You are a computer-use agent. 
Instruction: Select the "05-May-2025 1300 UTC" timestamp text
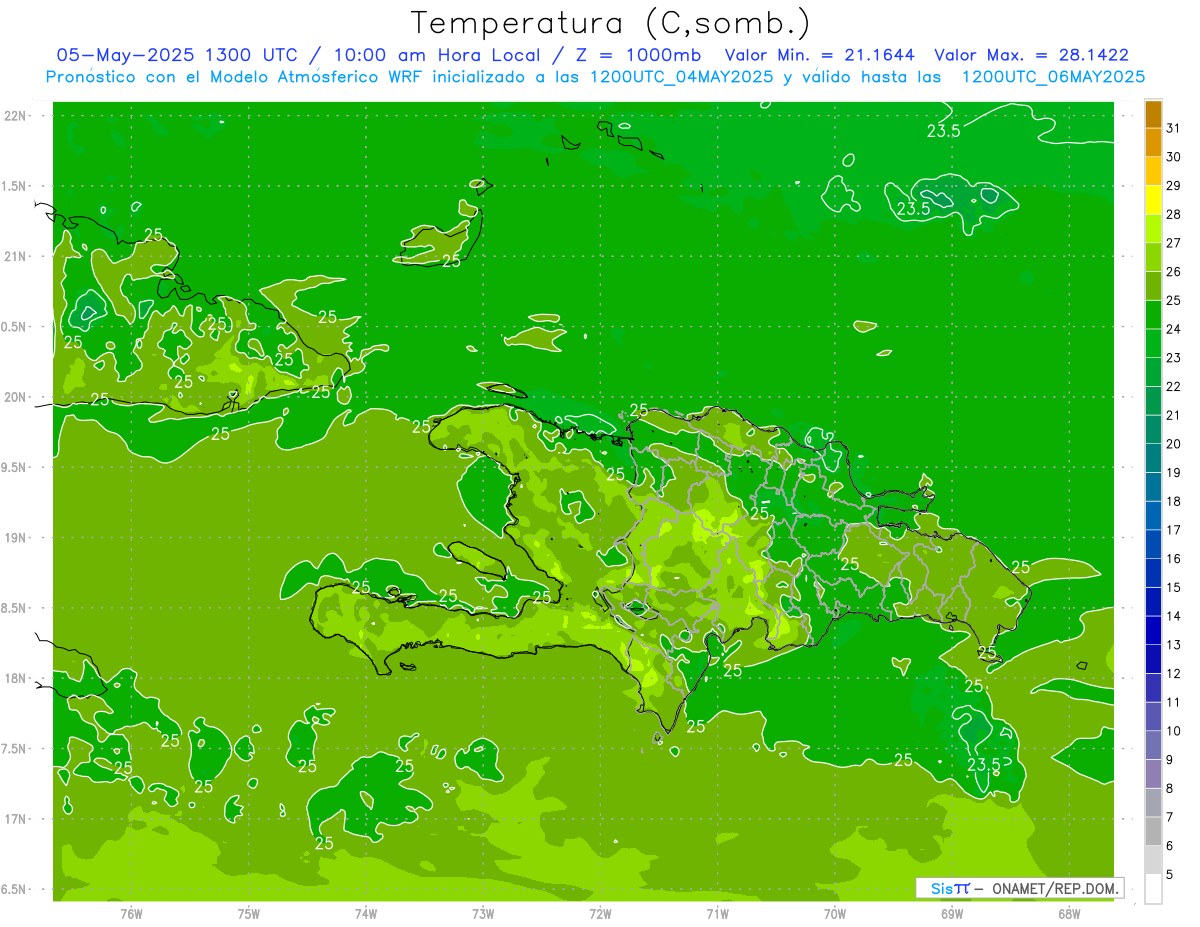pos(186,55)
